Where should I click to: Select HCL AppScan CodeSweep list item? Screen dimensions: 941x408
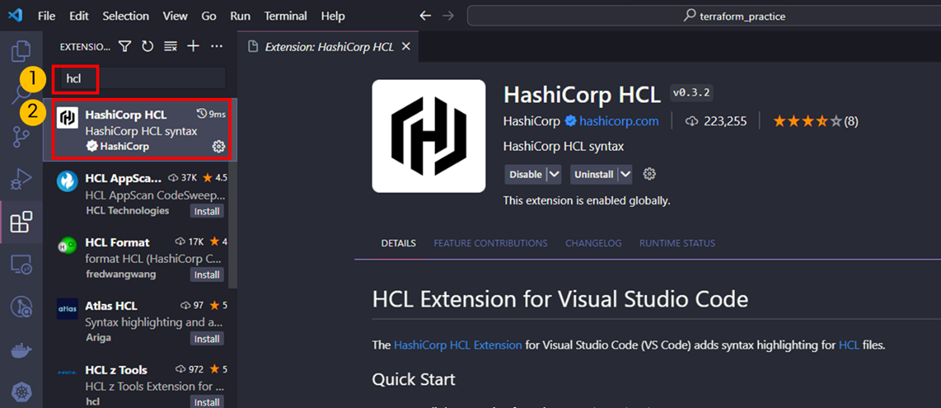click(140, 194)
